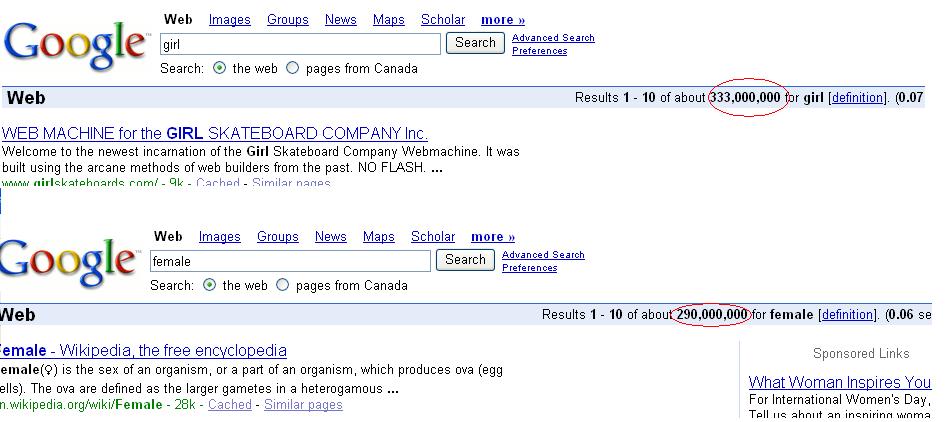Select "pages from Canada" for girl search

(293, 69)
